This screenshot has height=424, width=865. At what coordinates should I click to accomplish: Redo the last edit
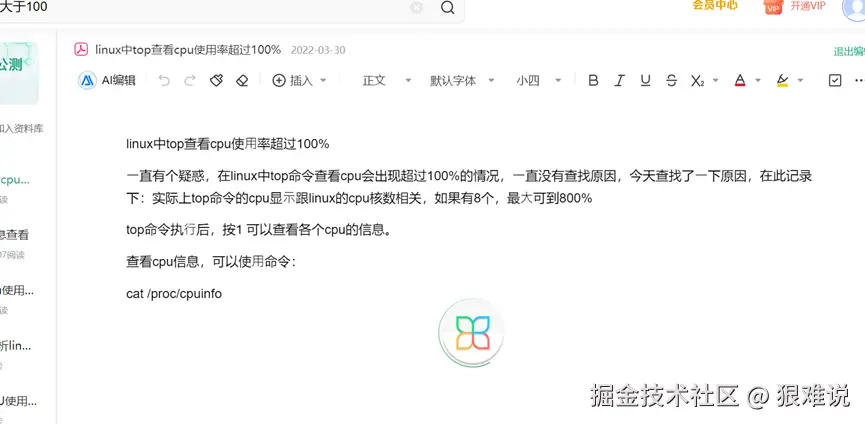point(190,80)
